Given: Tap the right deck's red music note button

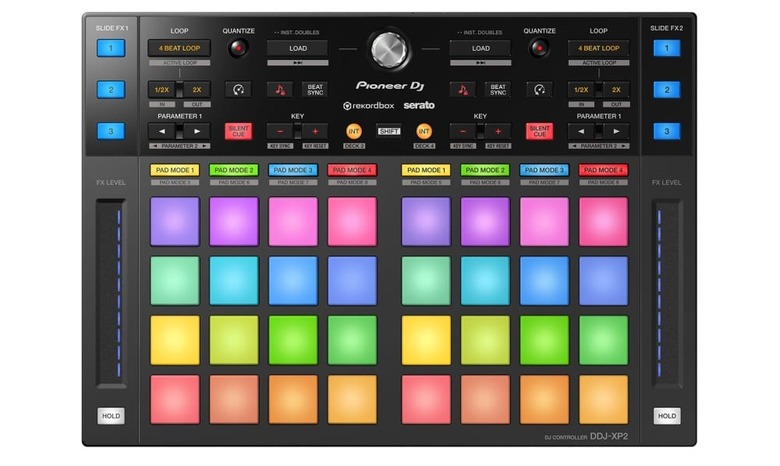Looking at the screenshot, I should click(x=463, y=90).
